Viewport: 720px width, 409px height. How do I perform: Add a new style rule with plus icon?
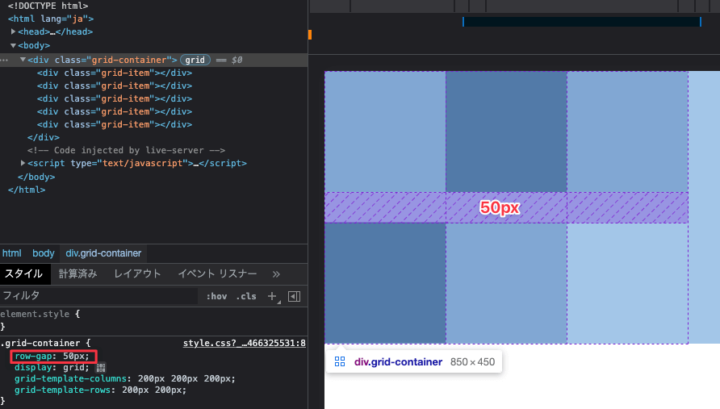(272, 297)
